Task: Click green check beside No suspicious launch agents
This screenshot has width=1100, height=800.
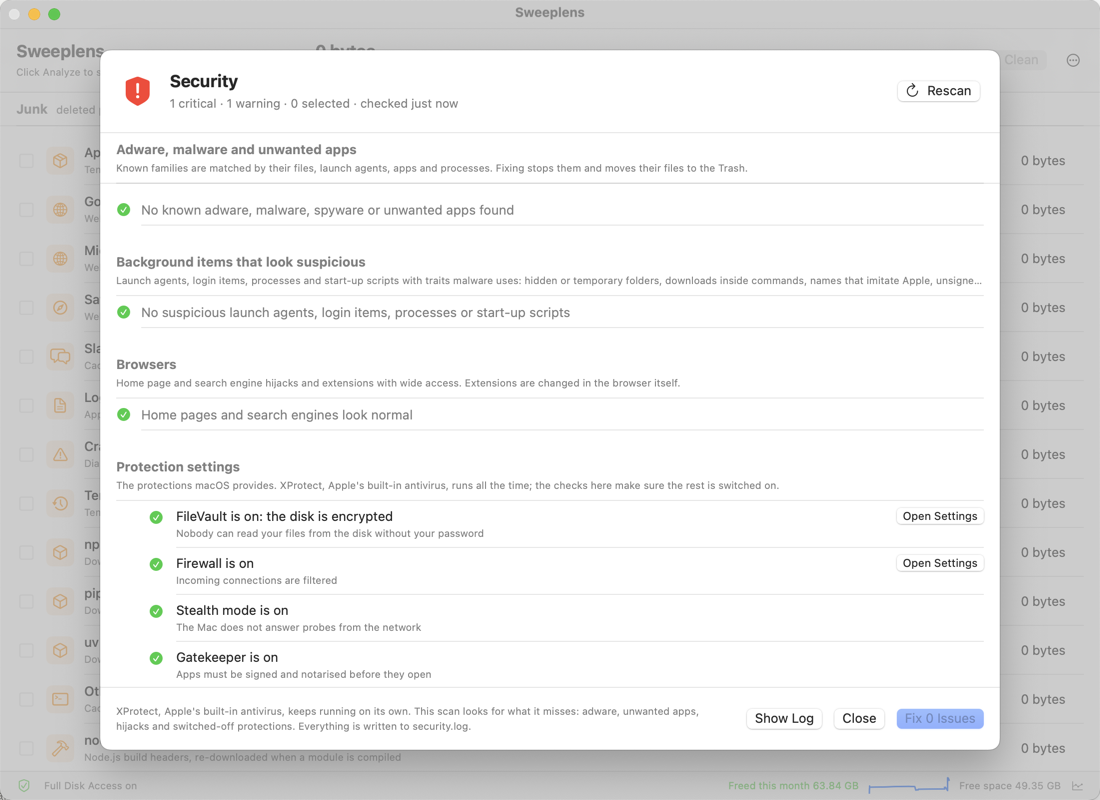Action: tap(123, 312)
